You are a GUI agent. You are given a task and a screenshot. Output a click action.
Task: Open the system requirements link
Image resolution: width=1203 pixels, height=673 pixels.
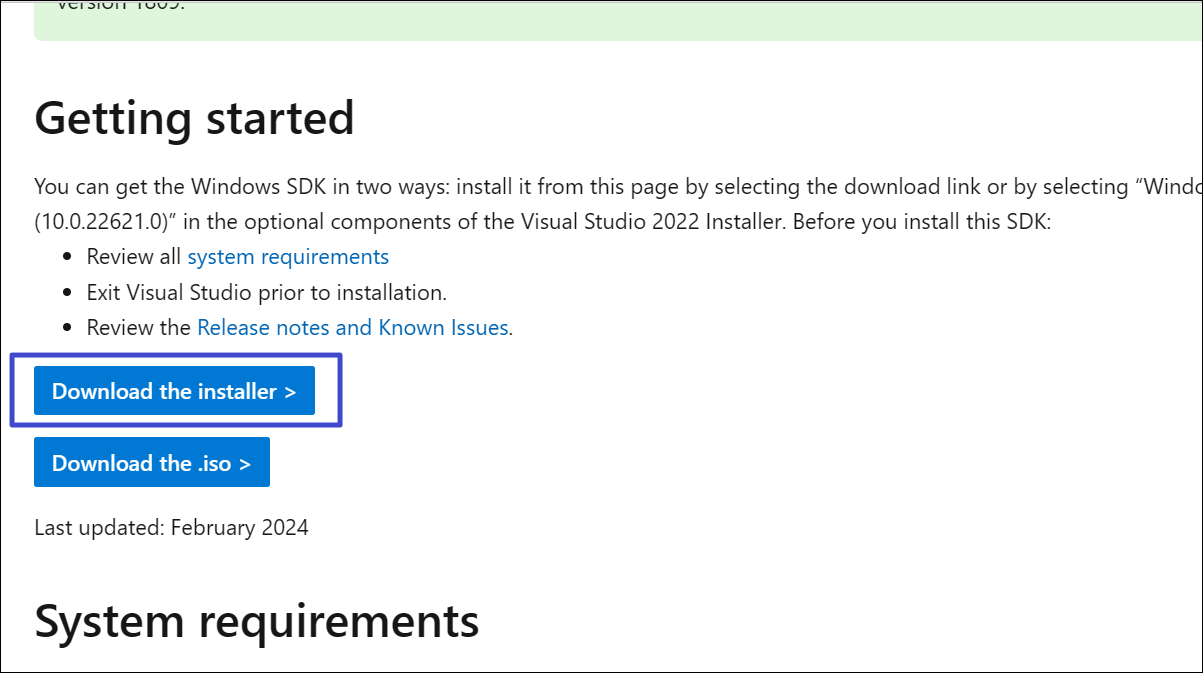pyautogui.click(x=288, y=257)
